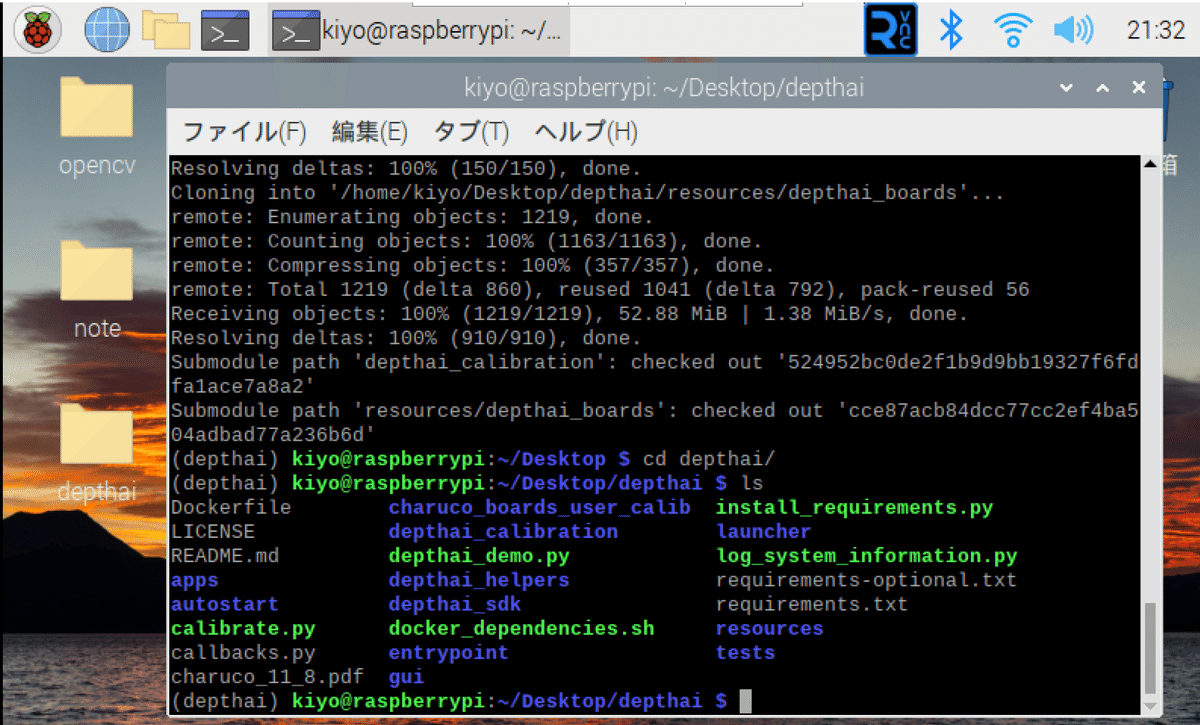Switch to kiyo@raspberrypi taskbar window button
Screen dimensions: 1200x725
(x=420, y=31)
